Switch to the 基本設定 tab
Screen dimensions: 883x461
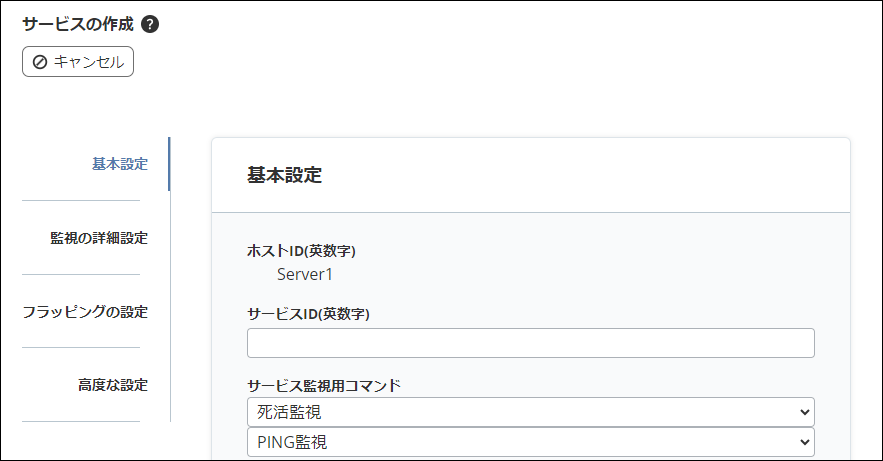(119, 164)
